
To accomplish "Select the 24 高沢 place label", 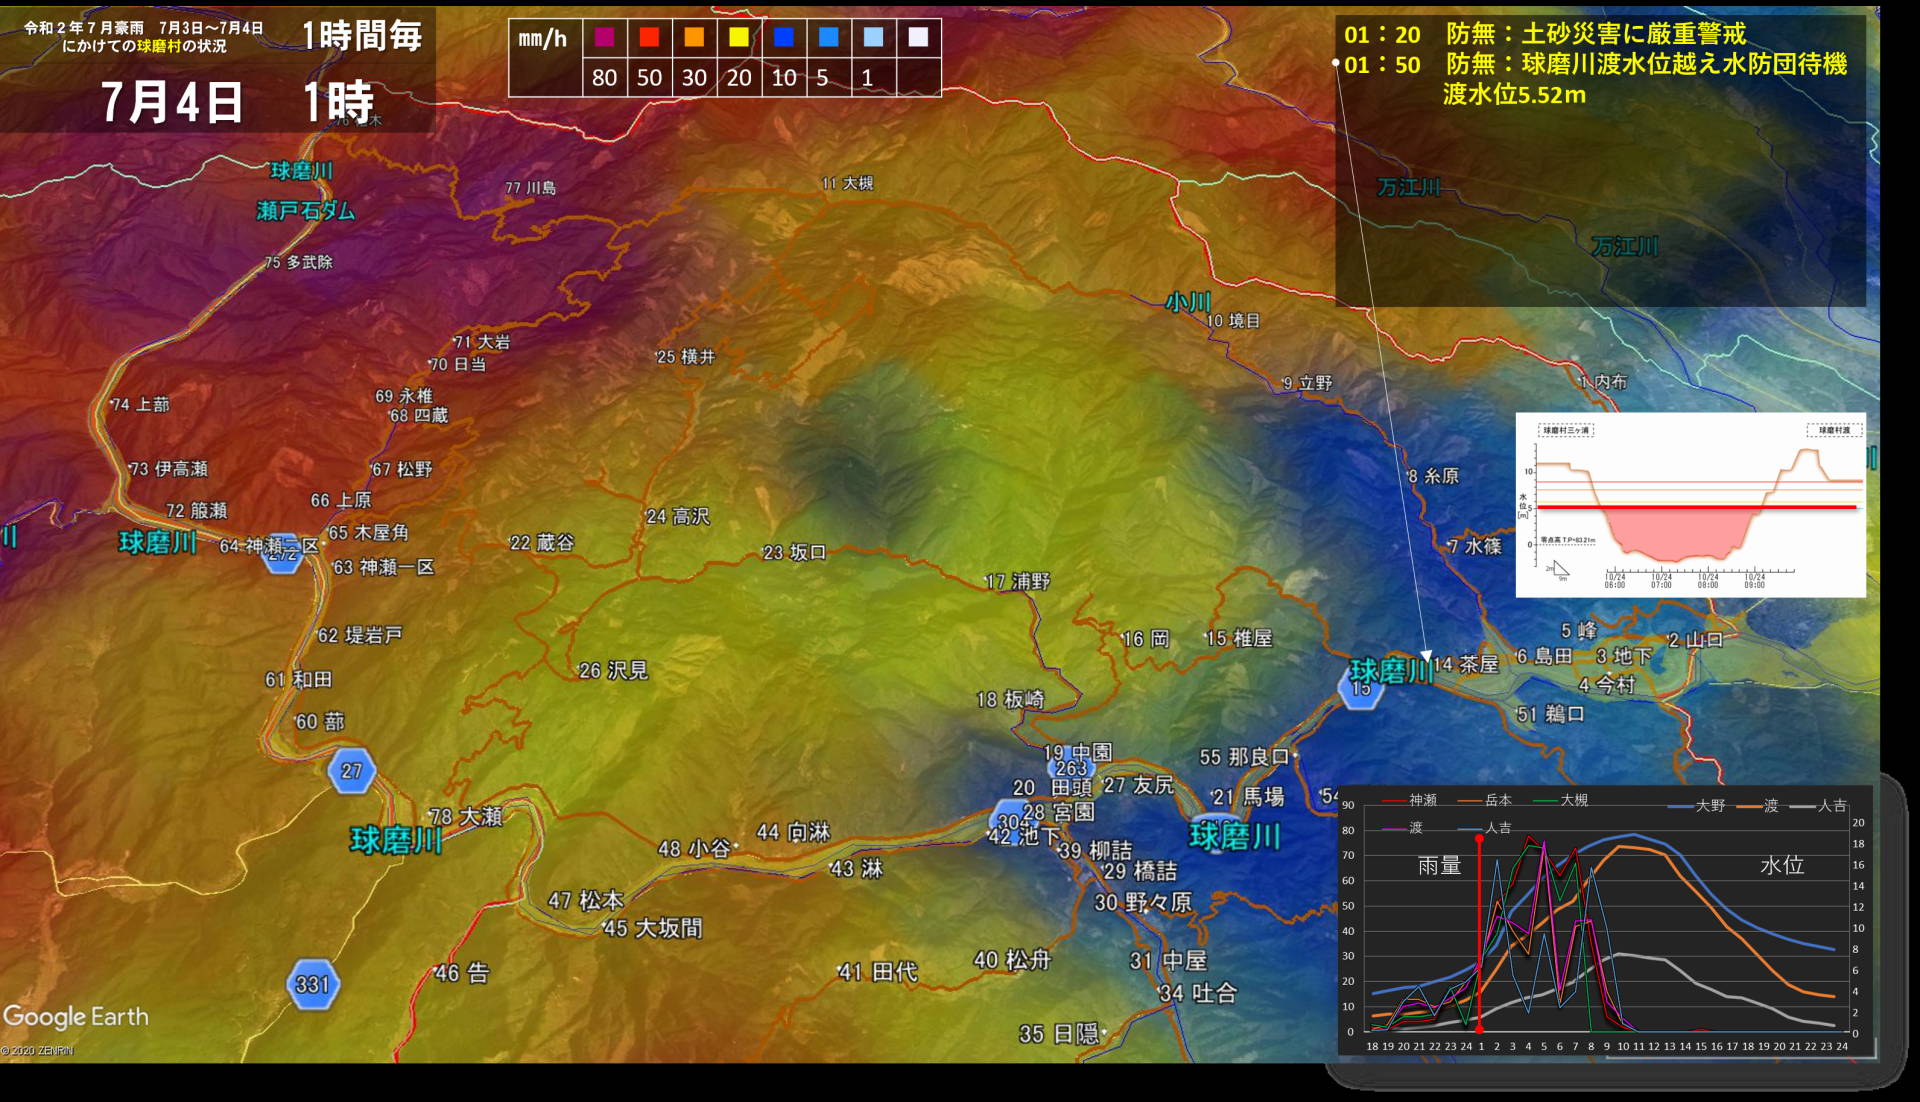I will pyautogui.click(x=678, y=516).
